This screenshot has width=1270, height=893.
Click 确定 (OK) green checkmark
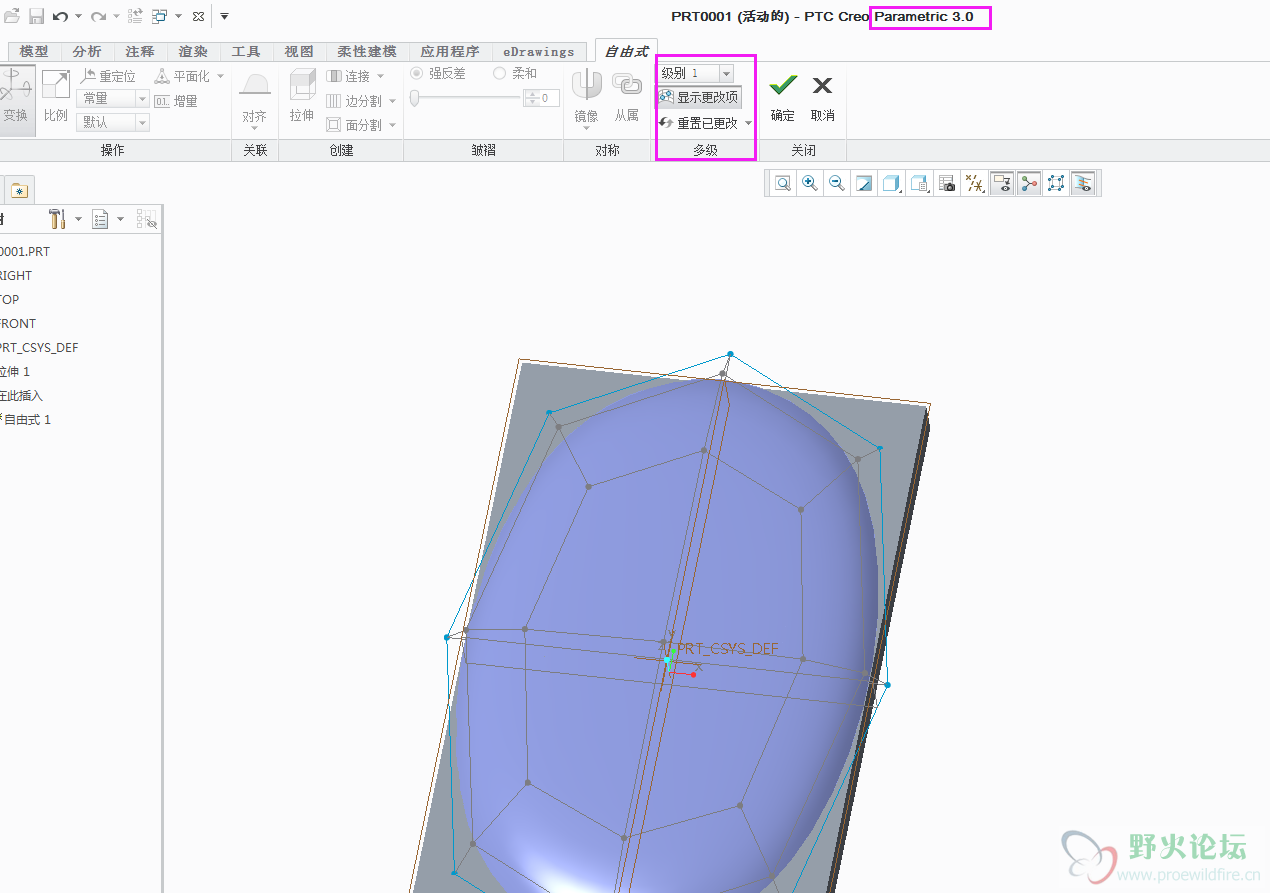(x=783, y=98)
